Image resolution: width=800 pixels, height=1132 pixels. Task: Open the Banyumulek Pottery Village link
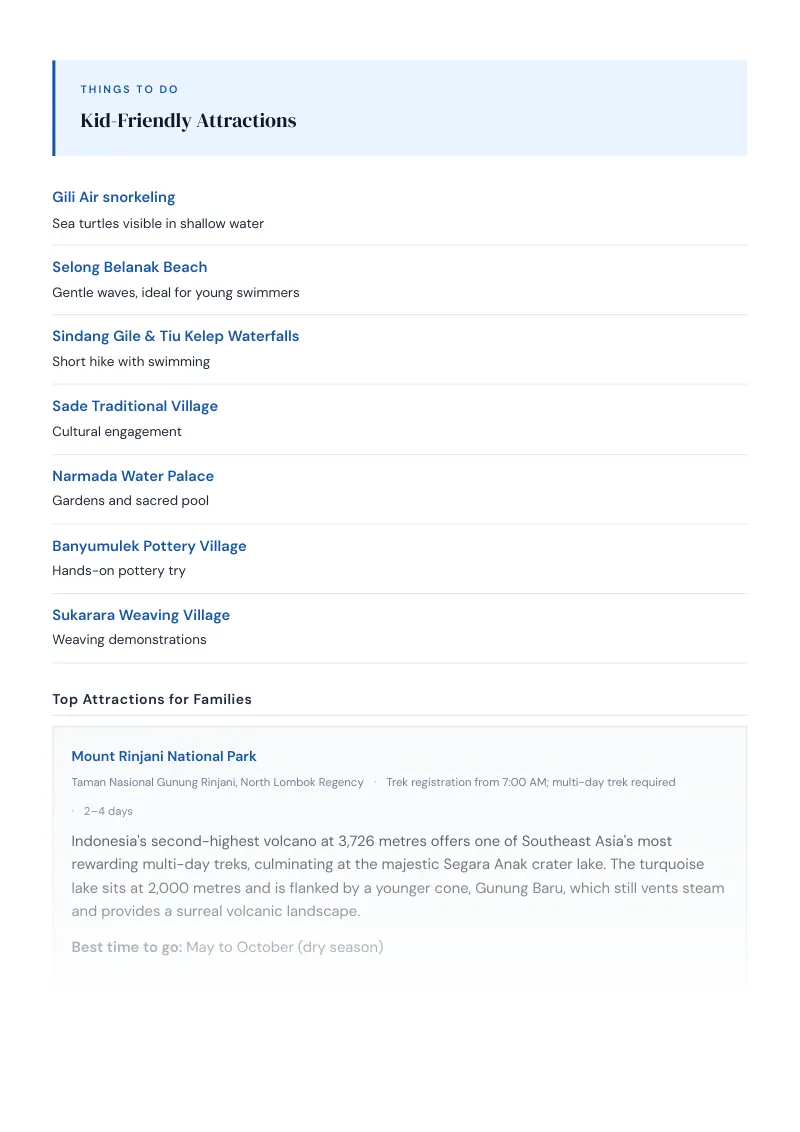tap(149, 547)
